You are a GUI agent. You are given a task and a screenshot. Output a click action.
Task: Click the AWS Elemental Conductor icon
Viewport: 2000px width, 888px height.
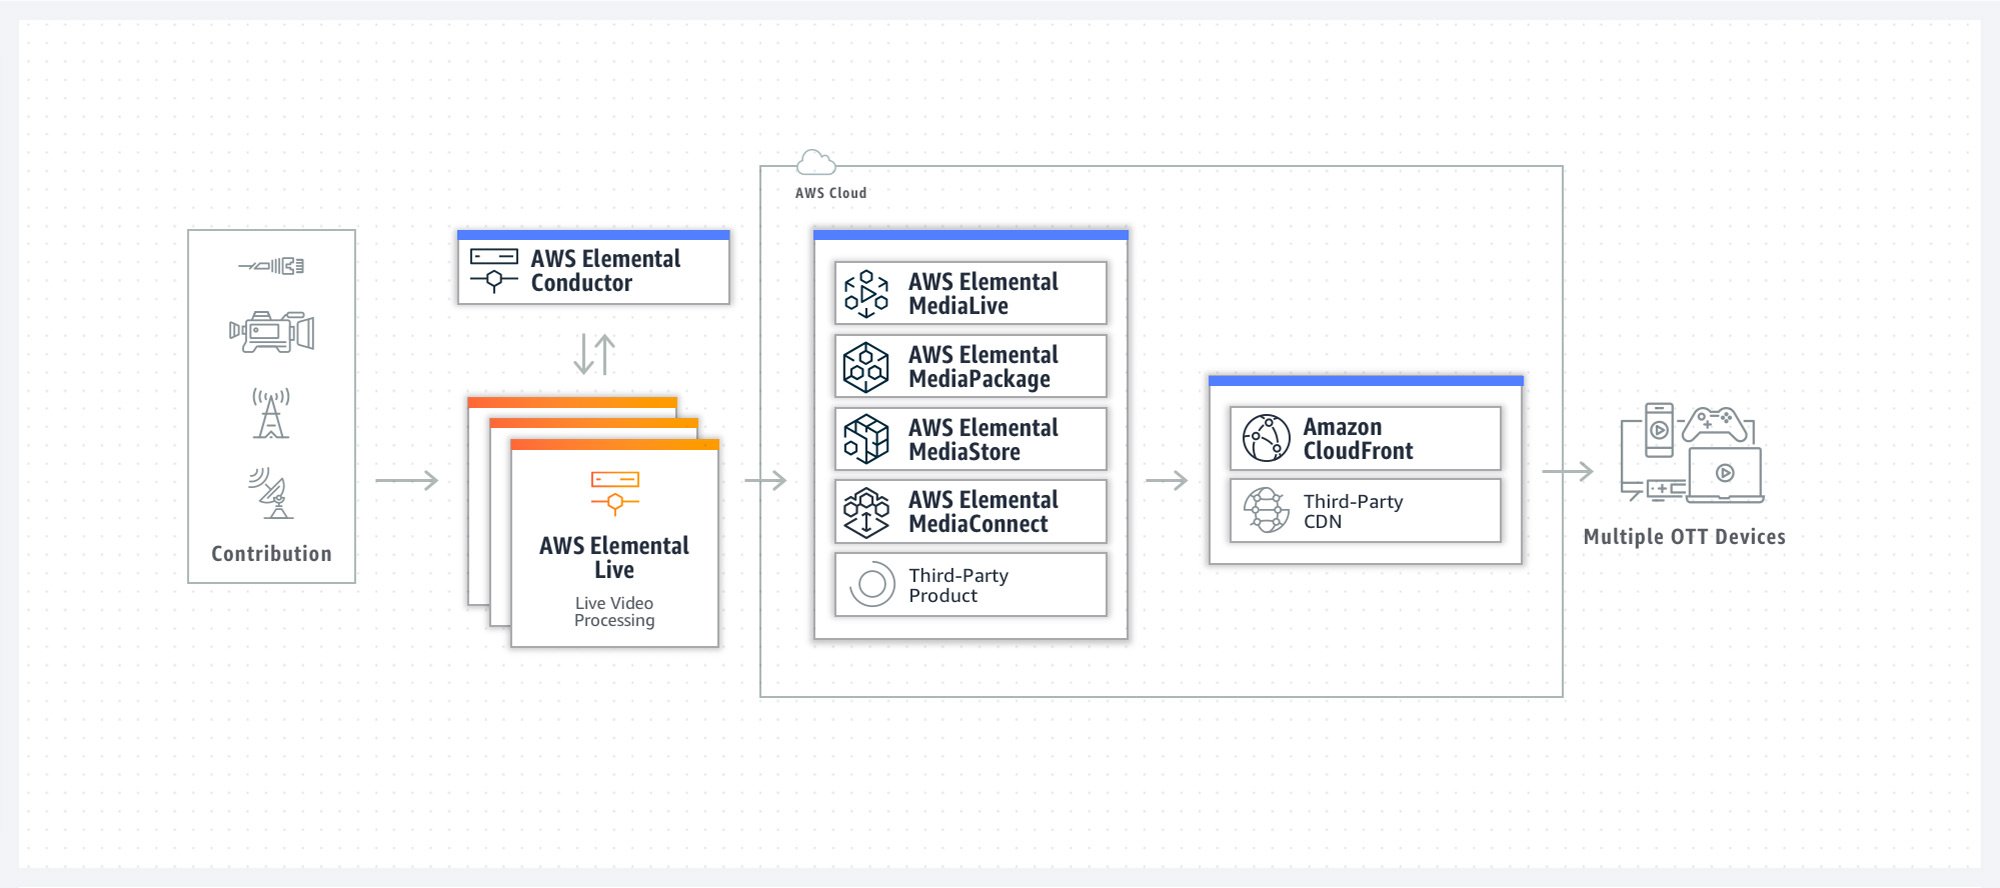[x=494, y=270]
